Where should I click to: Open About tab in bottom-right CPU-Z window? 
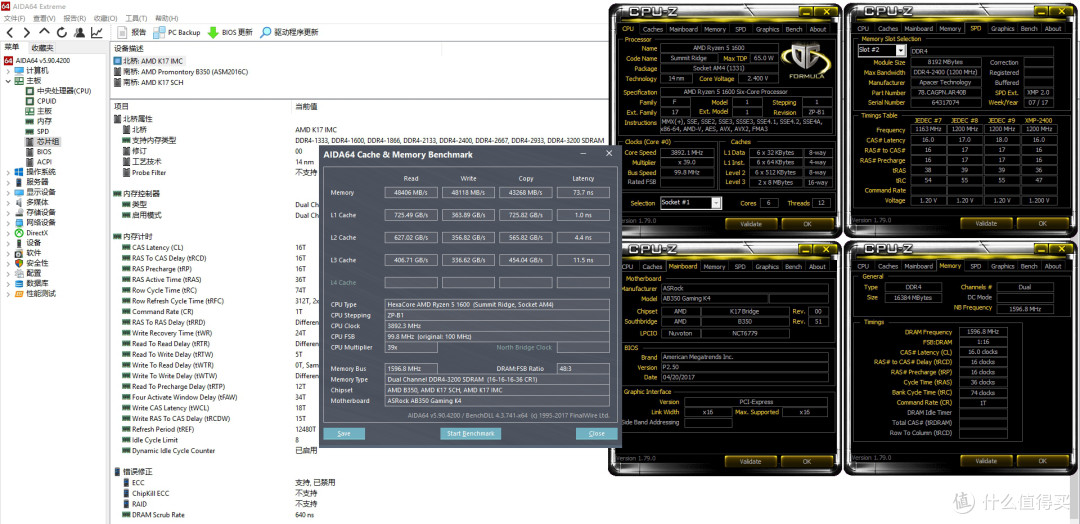1053,266
